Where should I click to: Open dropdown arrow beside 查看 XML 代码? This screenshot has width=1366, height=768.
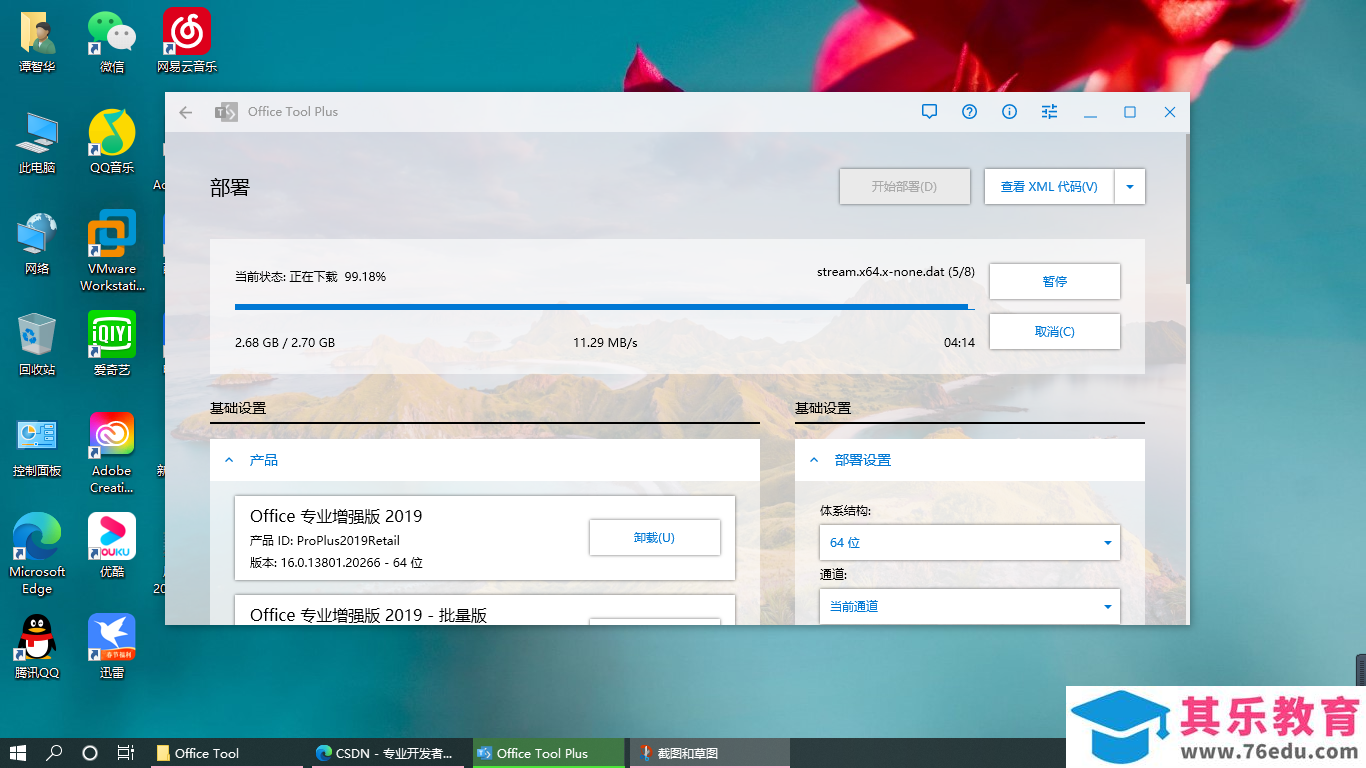(x=1130, y=187)
